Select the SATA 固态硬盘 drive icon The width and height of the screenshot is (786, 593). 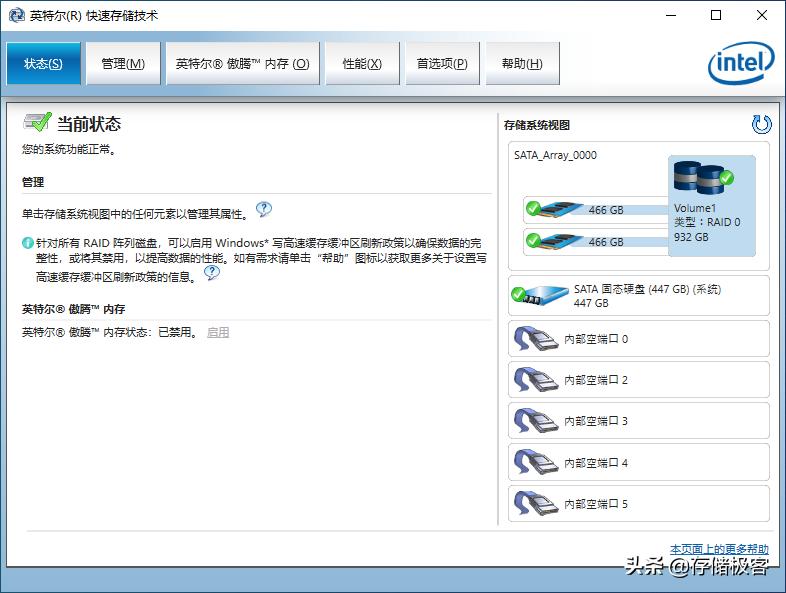(x=540, y=295)
